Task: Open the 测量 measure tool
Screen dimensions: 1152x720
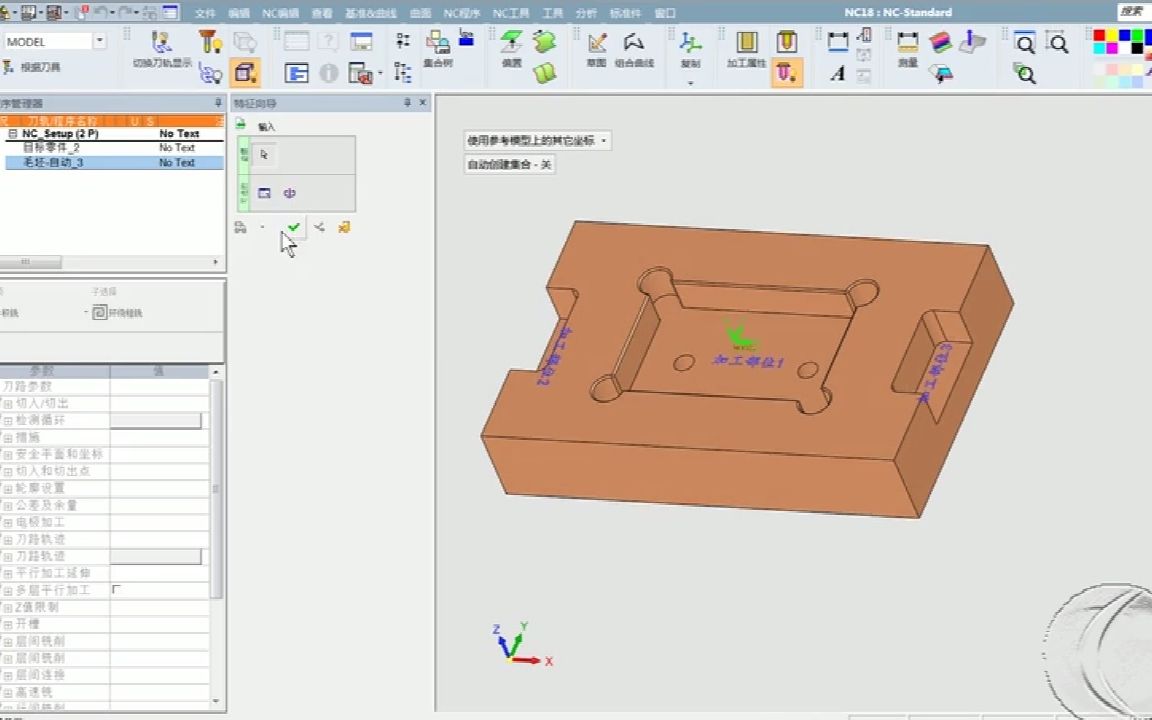Action: tap(907, 43)
